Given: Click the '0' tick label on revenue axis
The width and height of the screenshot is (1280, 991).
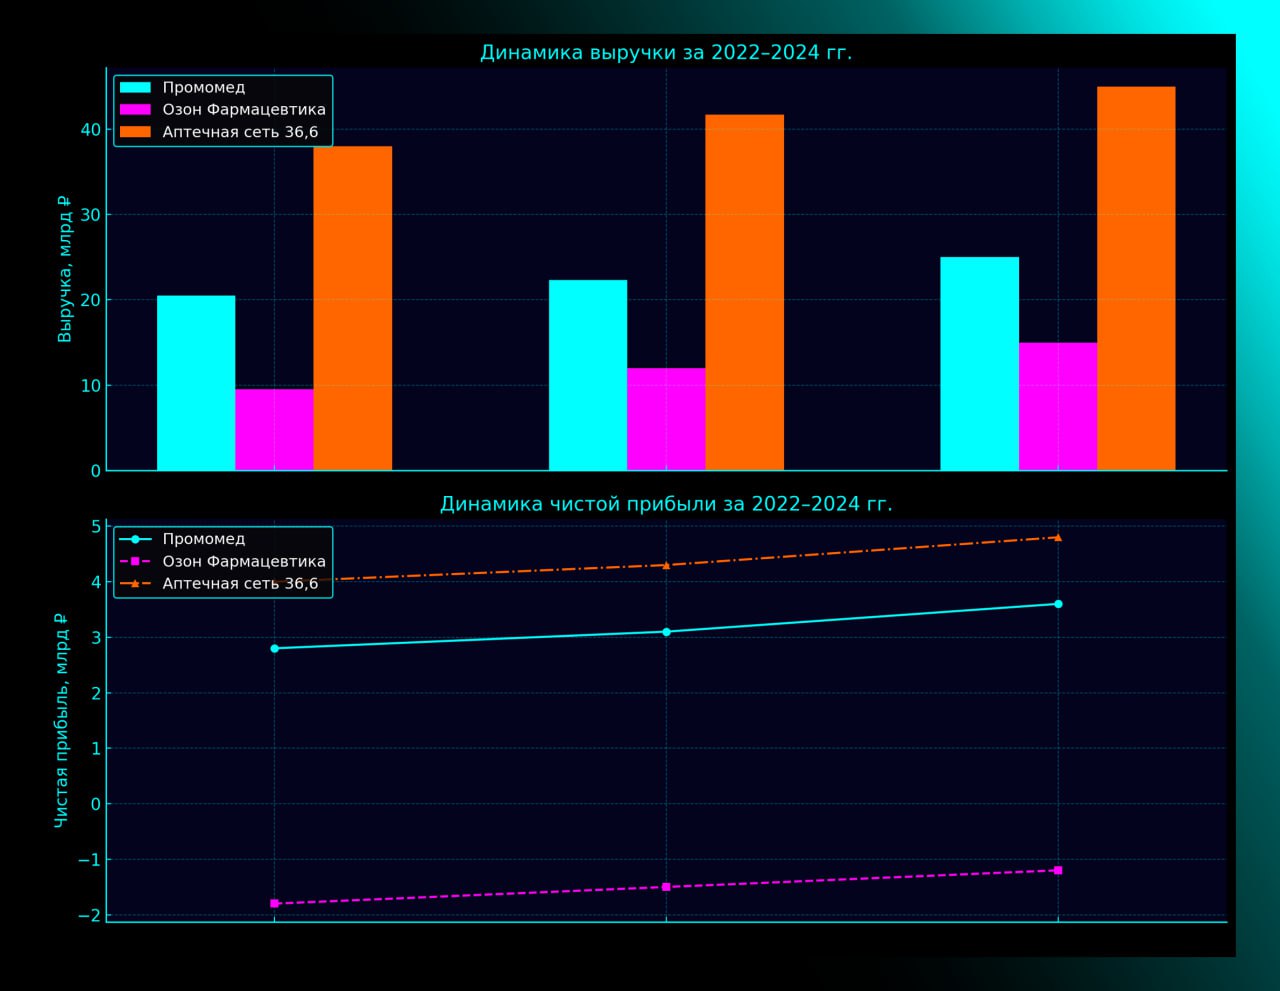Looking at the screenshot, I should pyautogui.click(x=96, y=471).
